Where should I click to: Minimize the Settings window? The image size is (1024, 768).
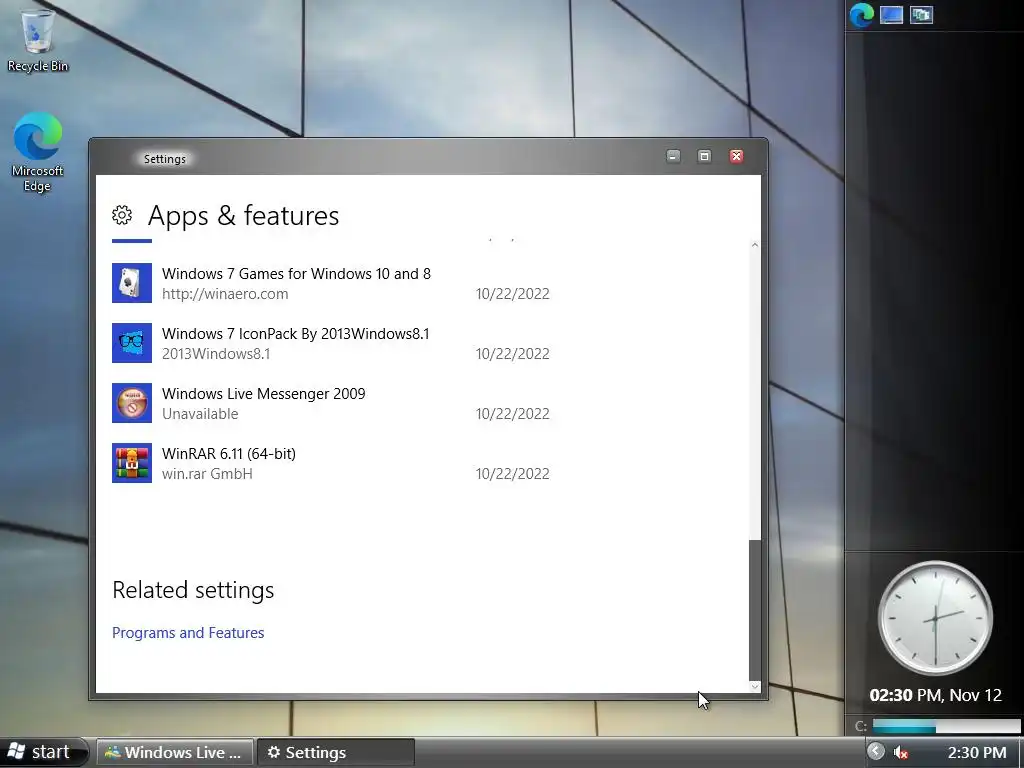pos(673,156)
